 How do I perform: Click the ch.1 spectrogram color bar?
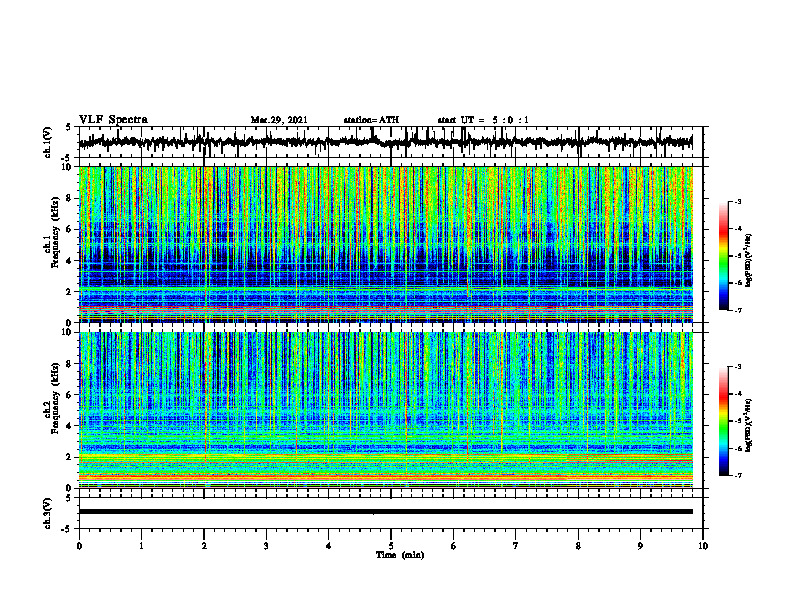(x=723, y=256)
